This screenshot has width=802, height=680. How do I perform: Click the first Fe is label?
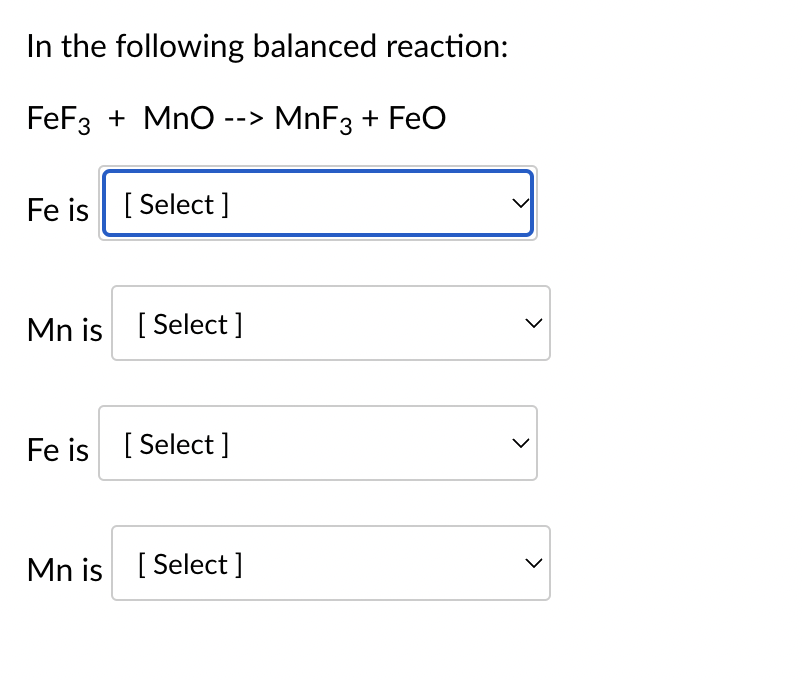(x=56, y=210)
